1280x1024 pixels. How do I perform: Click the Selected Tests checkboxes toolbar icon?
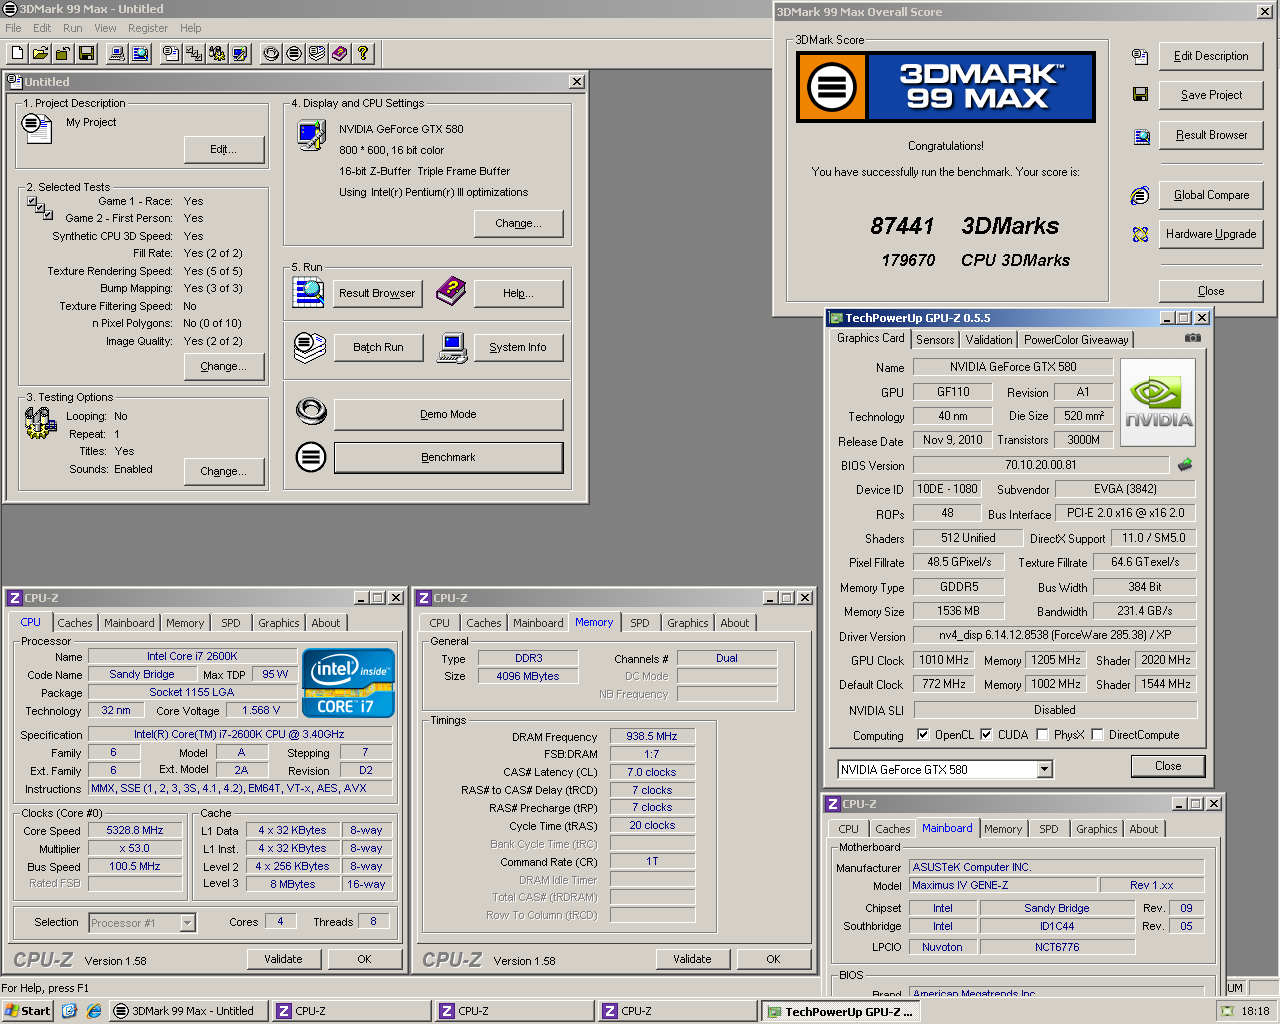[194, 53]
